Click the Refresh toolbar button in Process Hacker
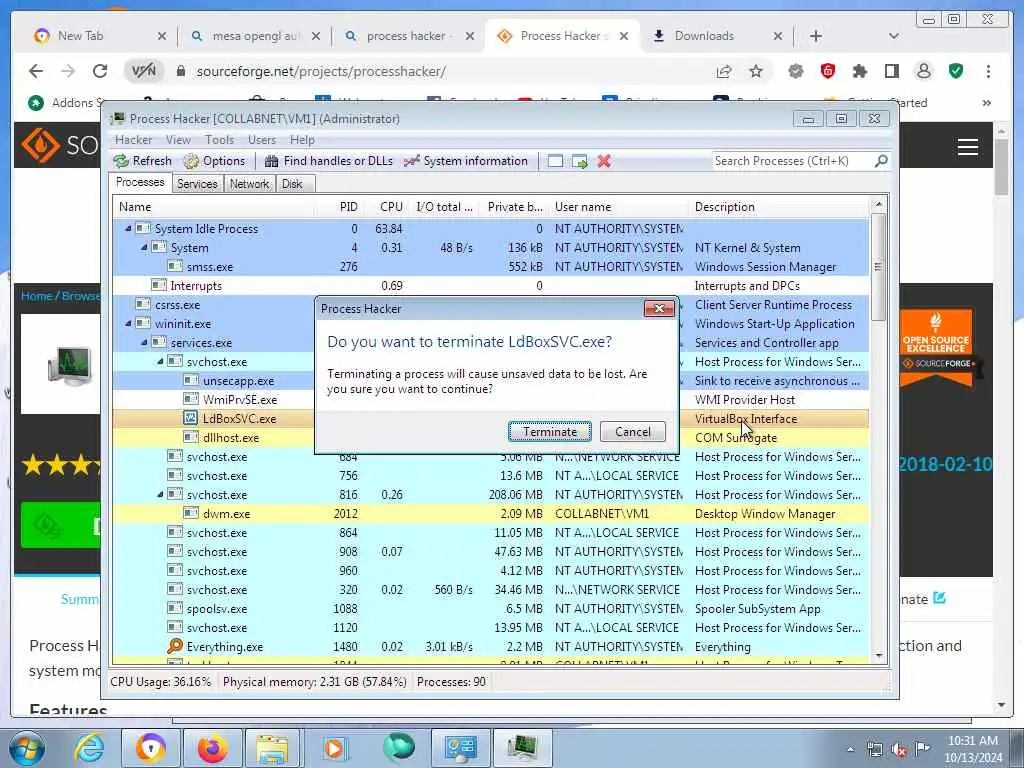This screenshot has height=768, width=1024. pyautogui.click(x=142, y=161)
